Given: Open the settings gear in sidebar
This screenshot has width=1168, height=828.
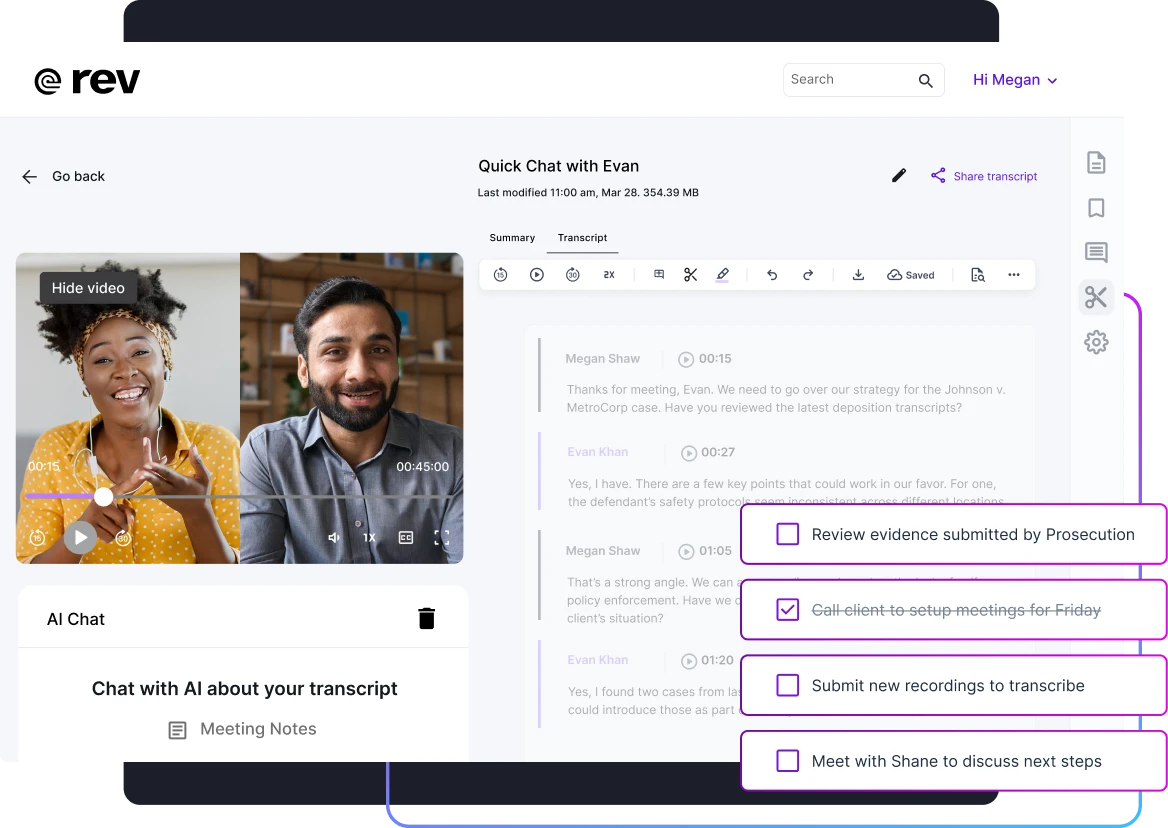Looking at the screenshot, I should (1096, 343).
